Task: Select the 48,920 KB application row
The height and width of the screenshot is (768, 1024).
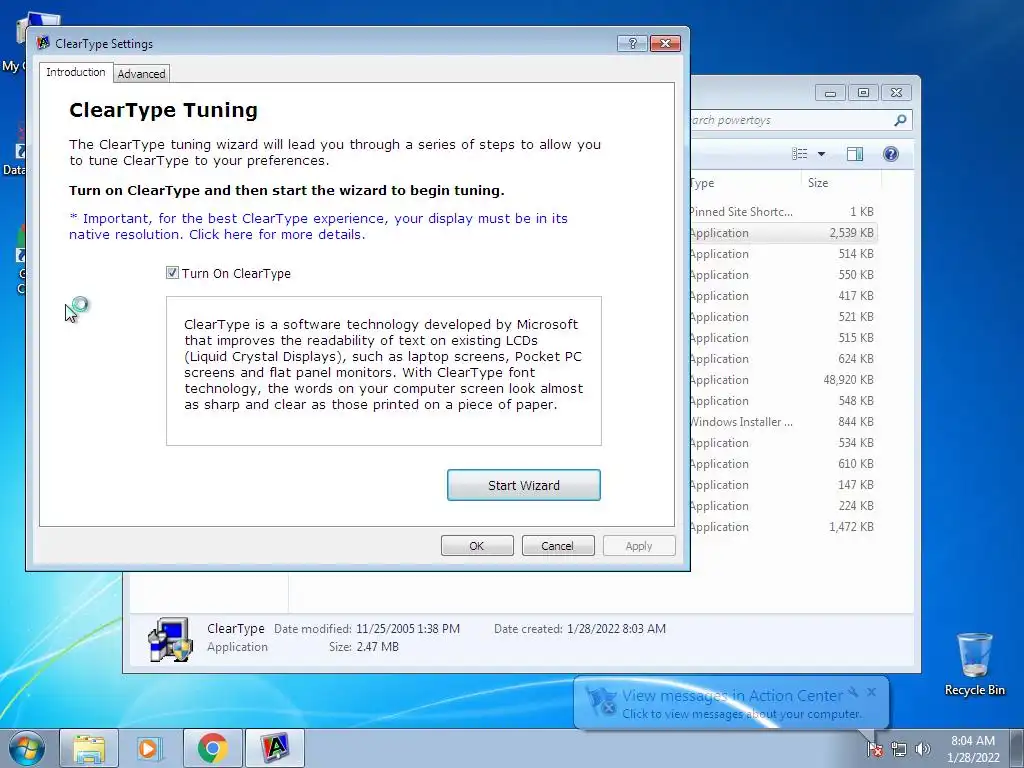Action: [x=782, y=380]
